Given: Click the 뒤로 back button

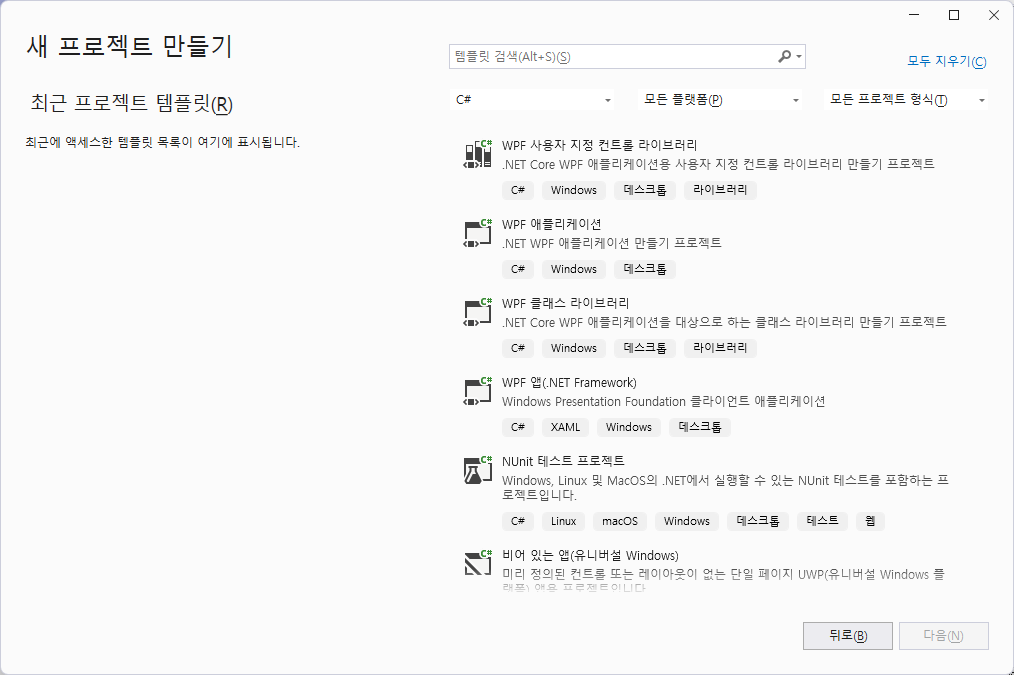Looking at the screenshot, I should 848,636.
